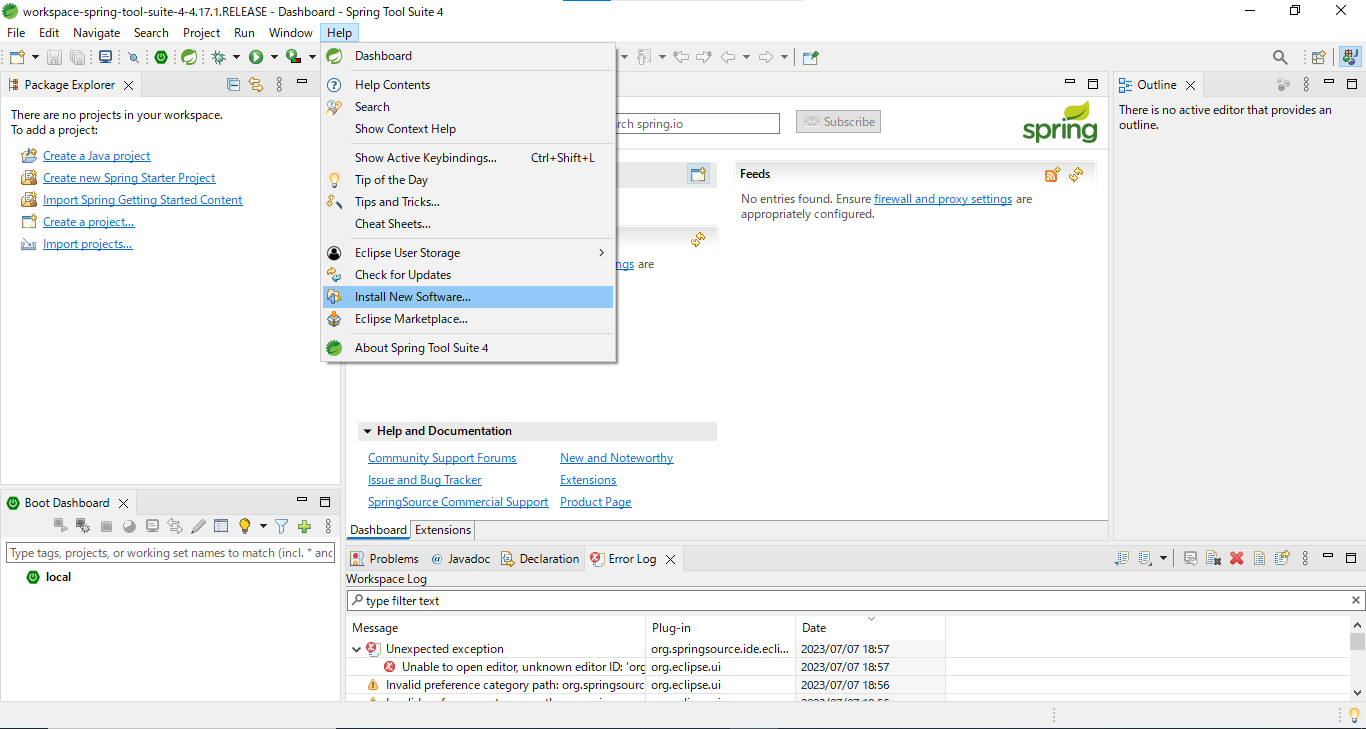Toggle Link with Editor in Package Explorer
This screenshot has width=1366, height=729.
pos(256,85)
